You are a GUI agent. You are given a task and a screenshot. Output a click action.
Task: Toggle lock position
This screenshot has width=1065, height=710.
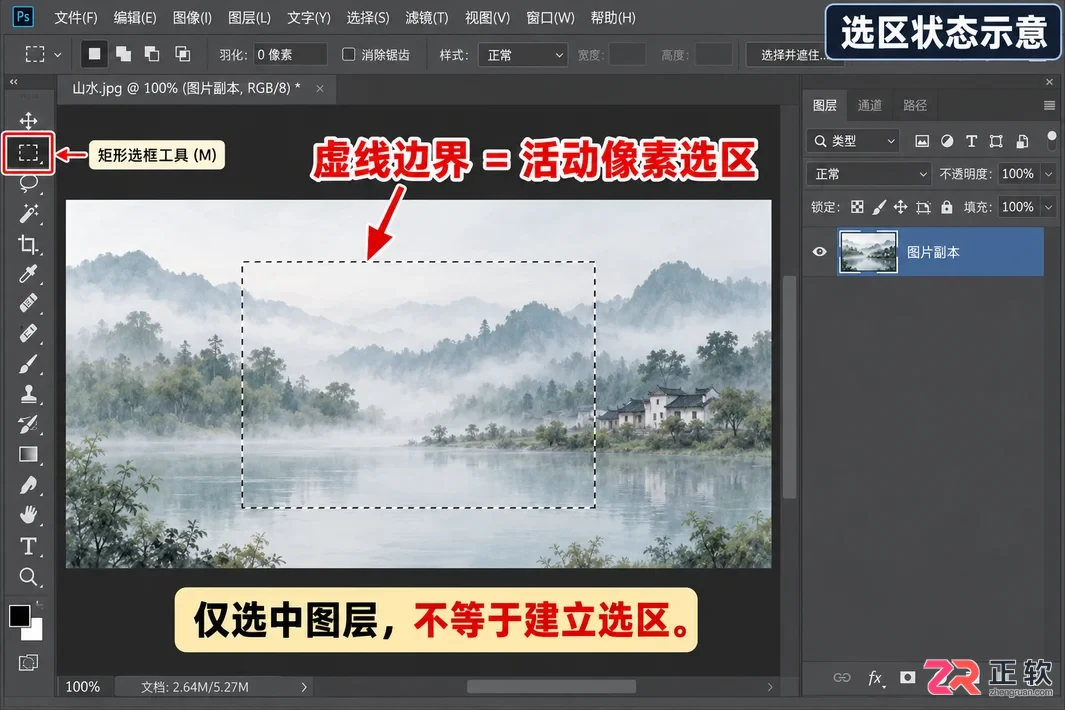901,207
